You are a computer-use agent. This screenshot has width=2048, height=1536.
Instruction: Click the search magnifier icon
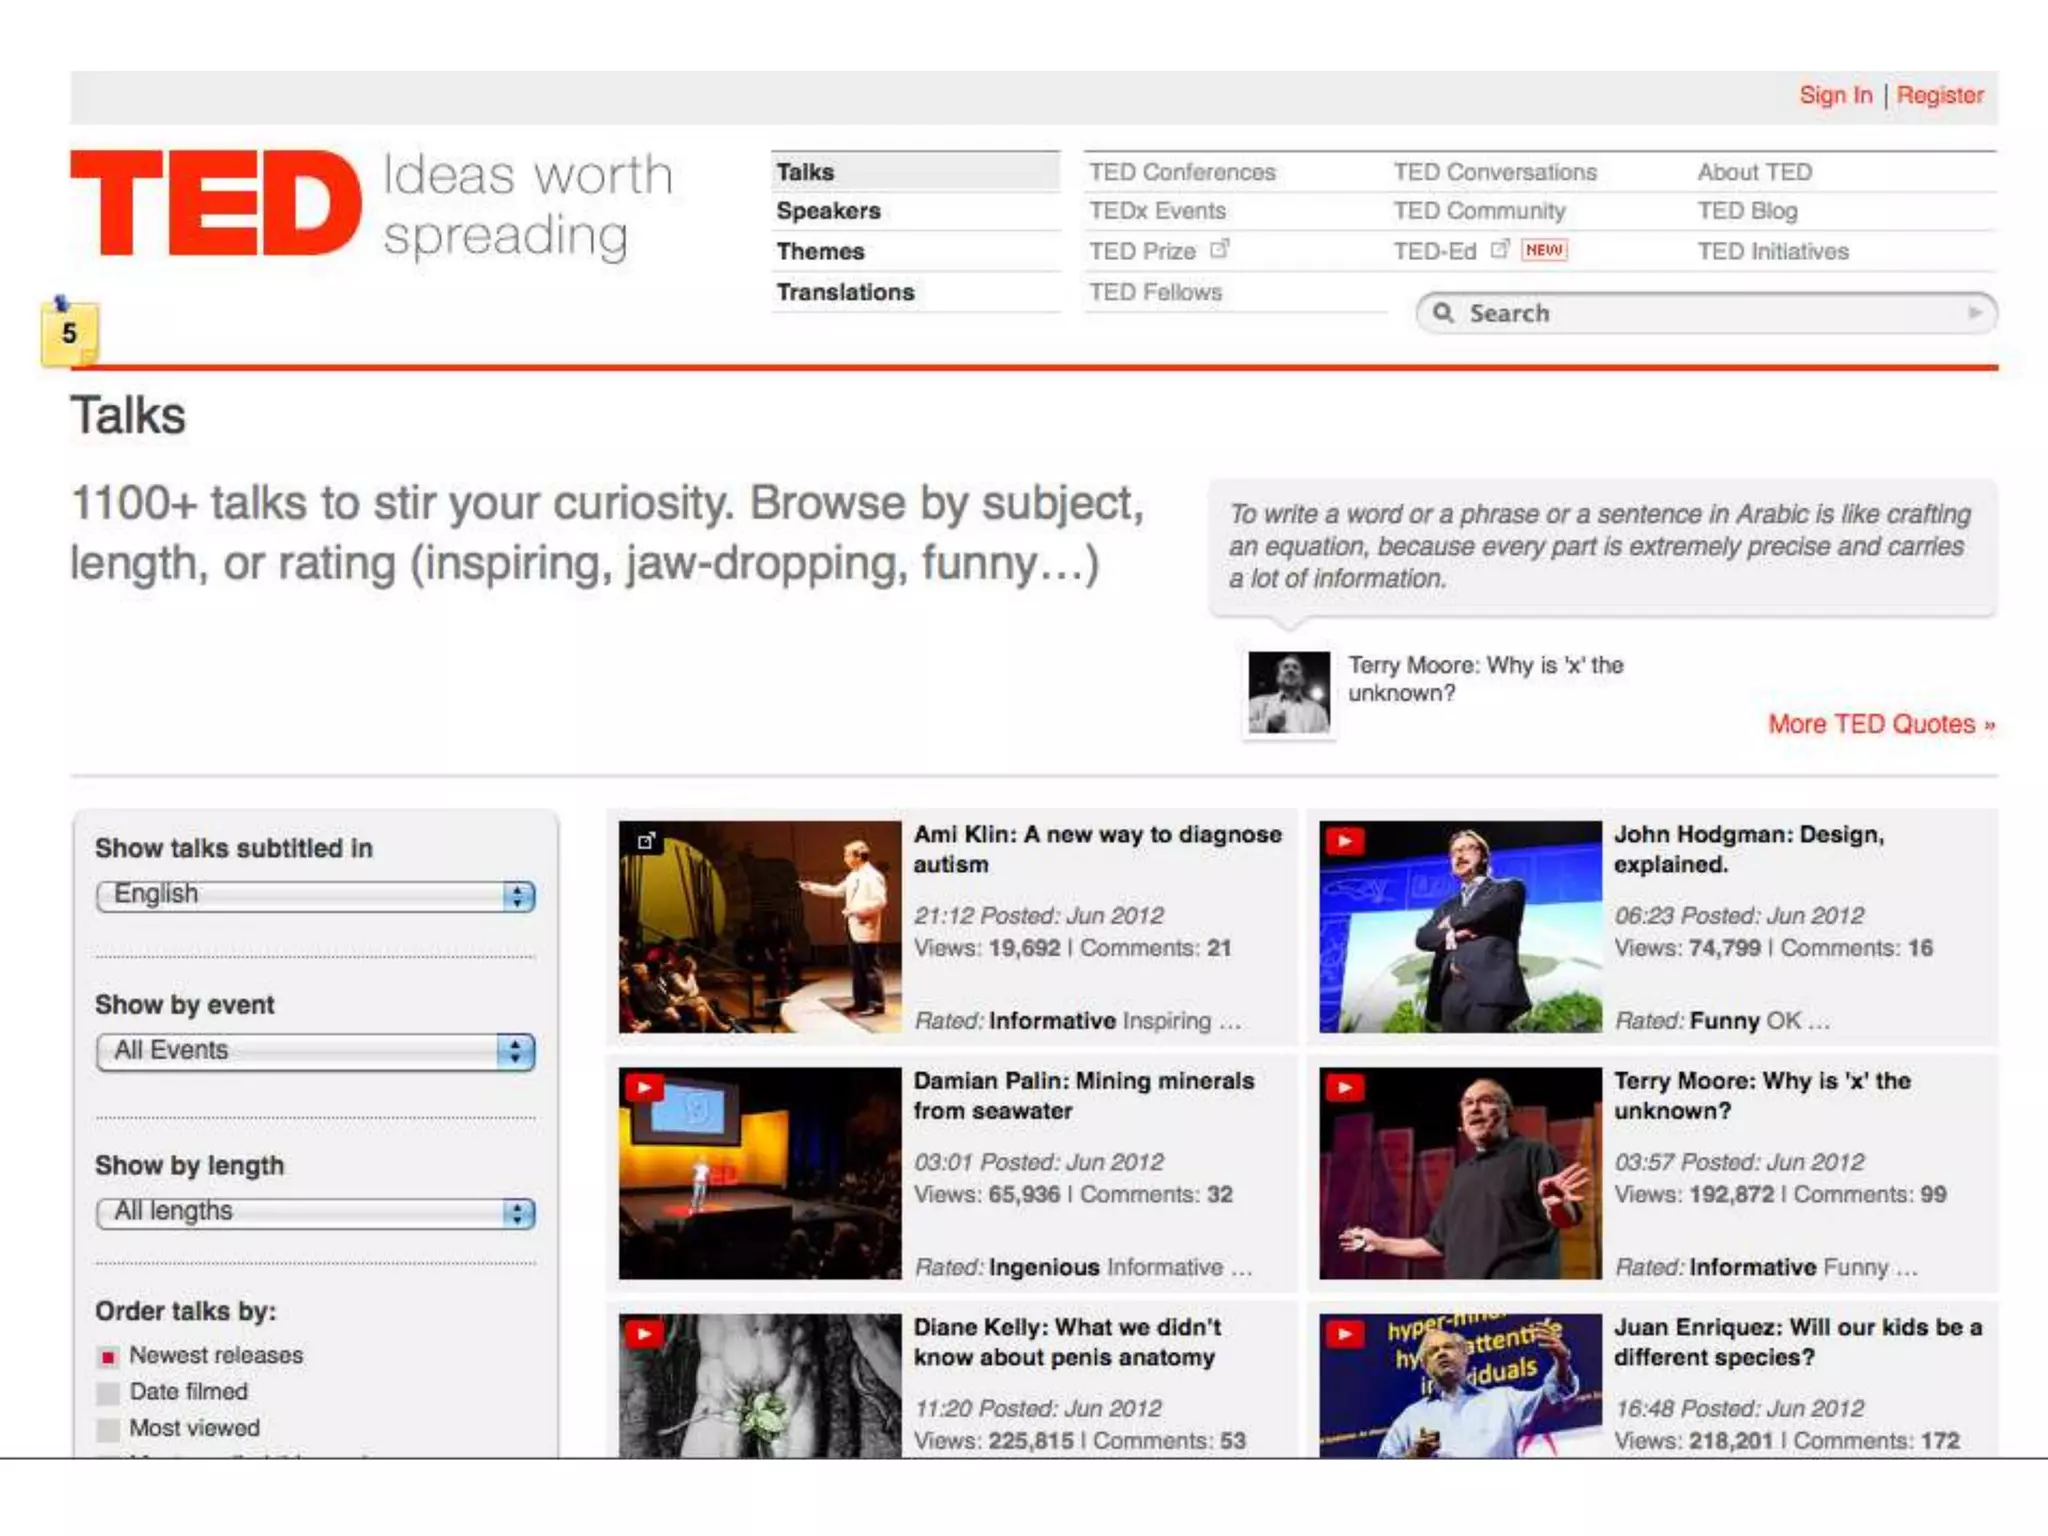click(1443, 313)
